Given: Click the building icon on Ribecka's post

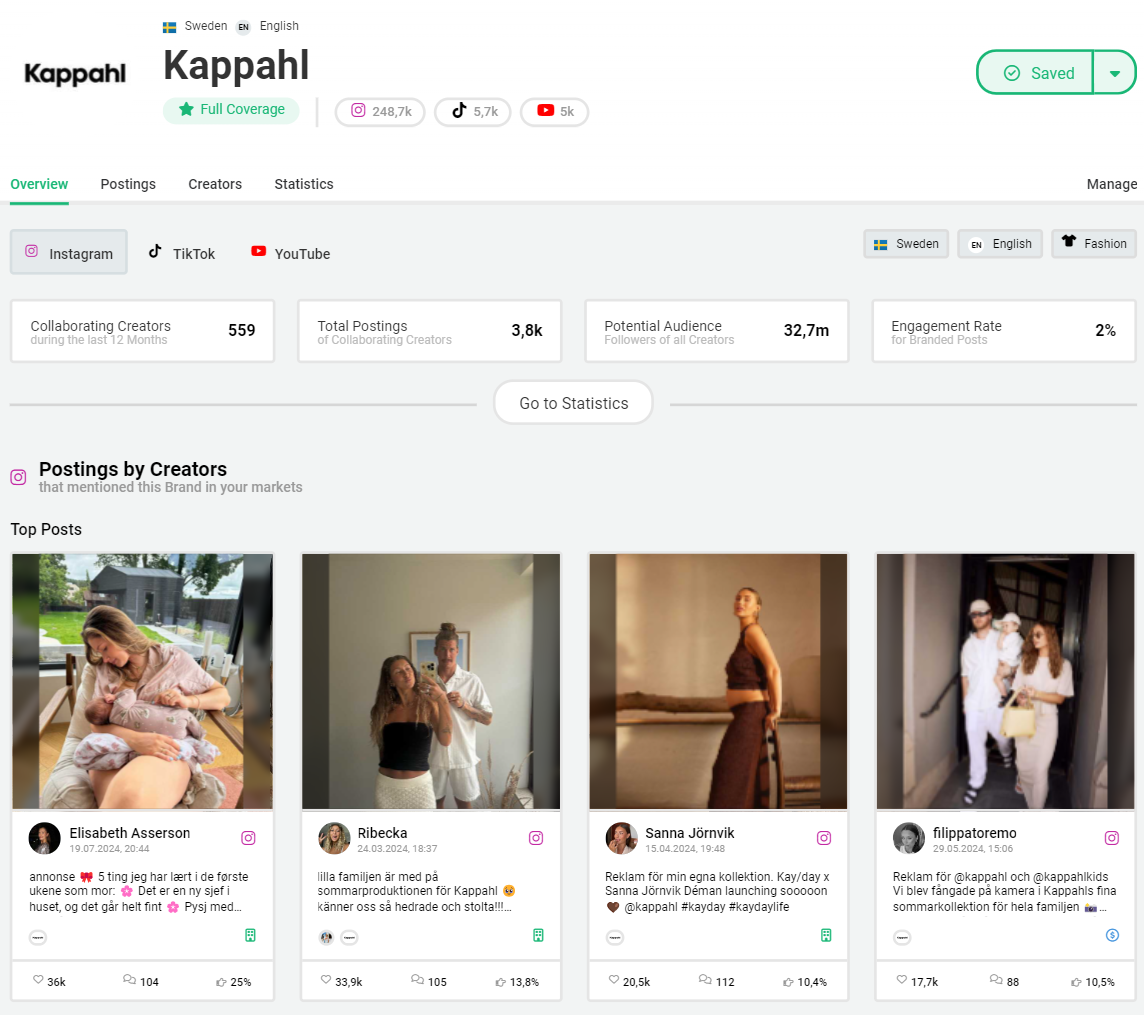Looking at the screenshot, I should pos(538,935).
